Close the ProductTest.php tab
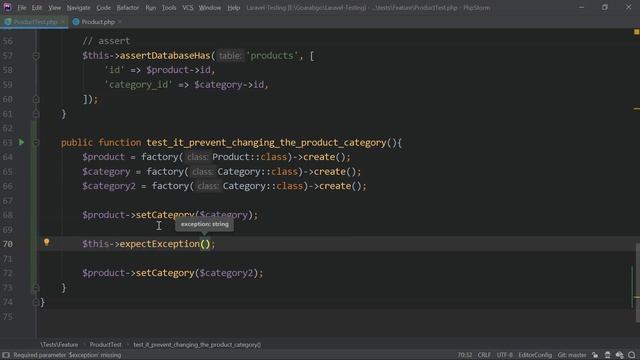This screenshot has width=640, height=360. click(x=62, y=22)
